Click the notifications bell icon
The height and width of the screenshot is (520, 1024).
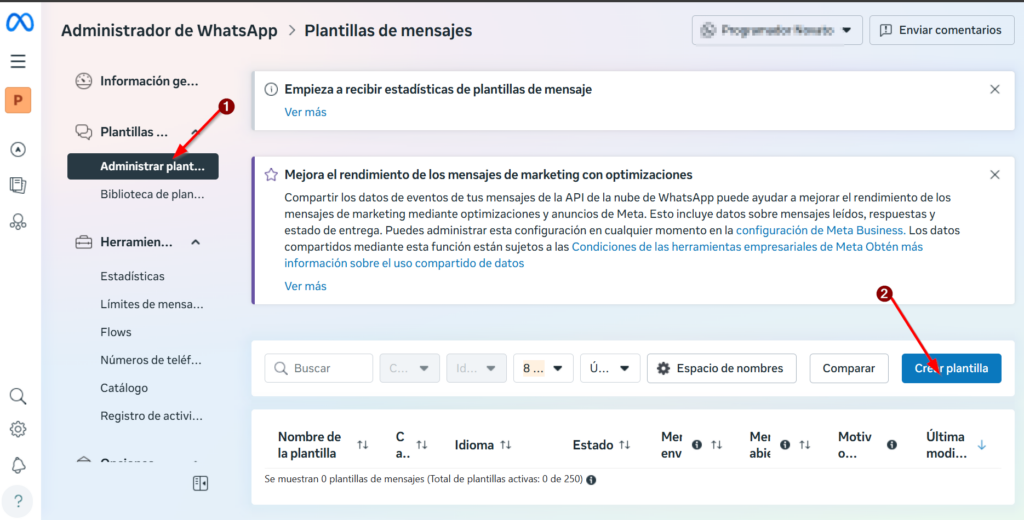(x=18, y=465)
